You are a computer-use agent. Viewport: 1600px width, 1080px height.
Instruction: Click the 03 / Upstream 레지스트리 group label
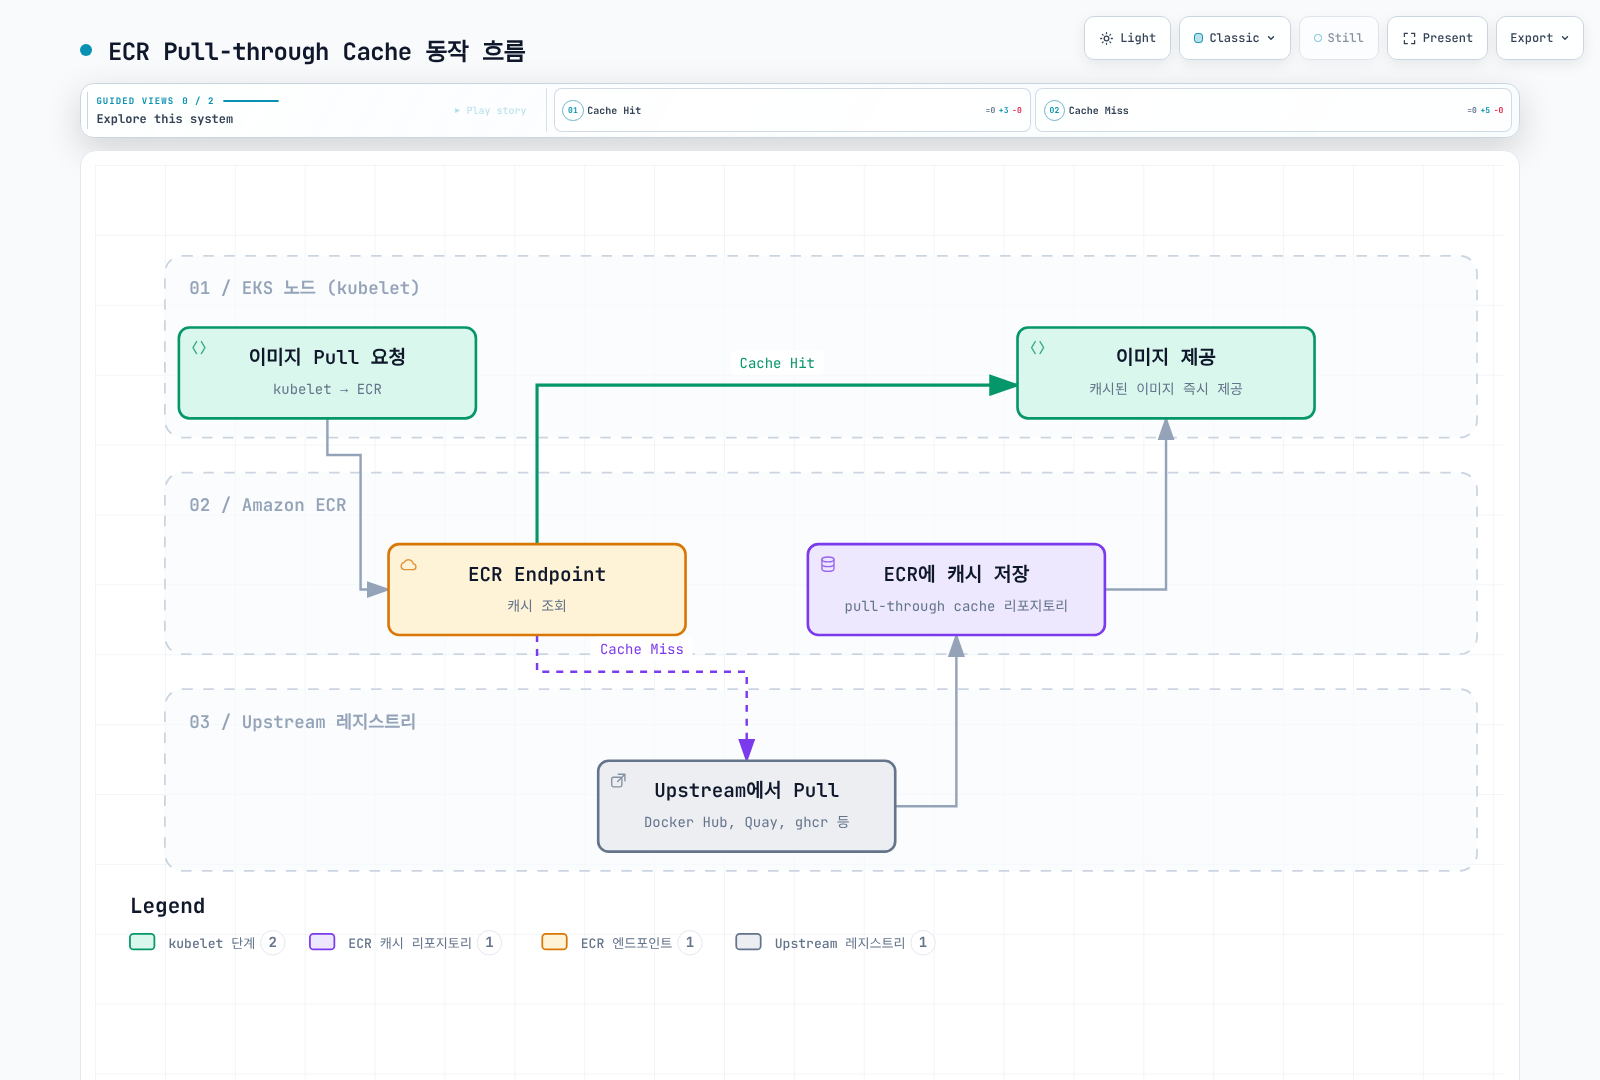pyautogui.click(x=302, y=722)
